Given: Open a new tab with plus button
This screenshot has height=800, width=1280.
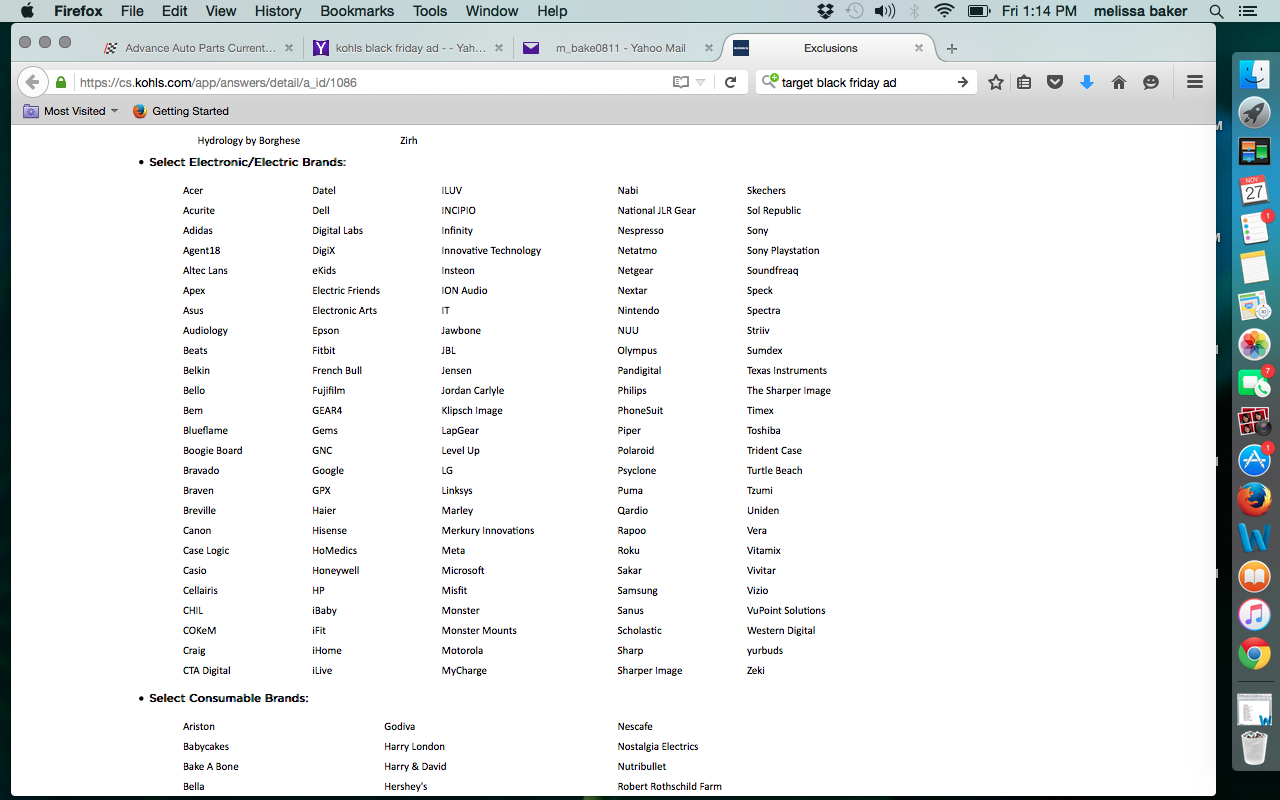Looking at the screenshot, I should (x=952, y=48).
